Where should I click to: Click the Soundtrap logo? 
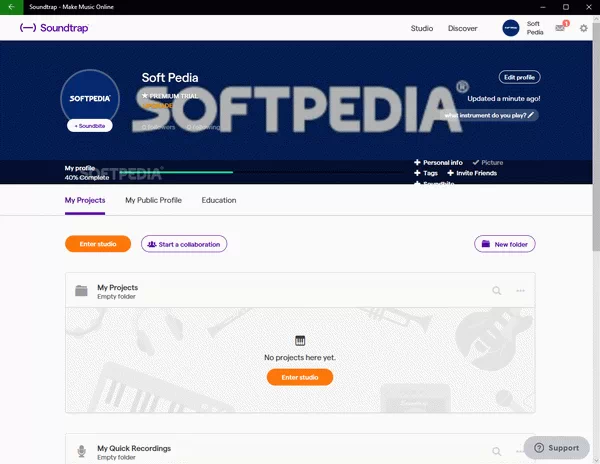[54, 28]
